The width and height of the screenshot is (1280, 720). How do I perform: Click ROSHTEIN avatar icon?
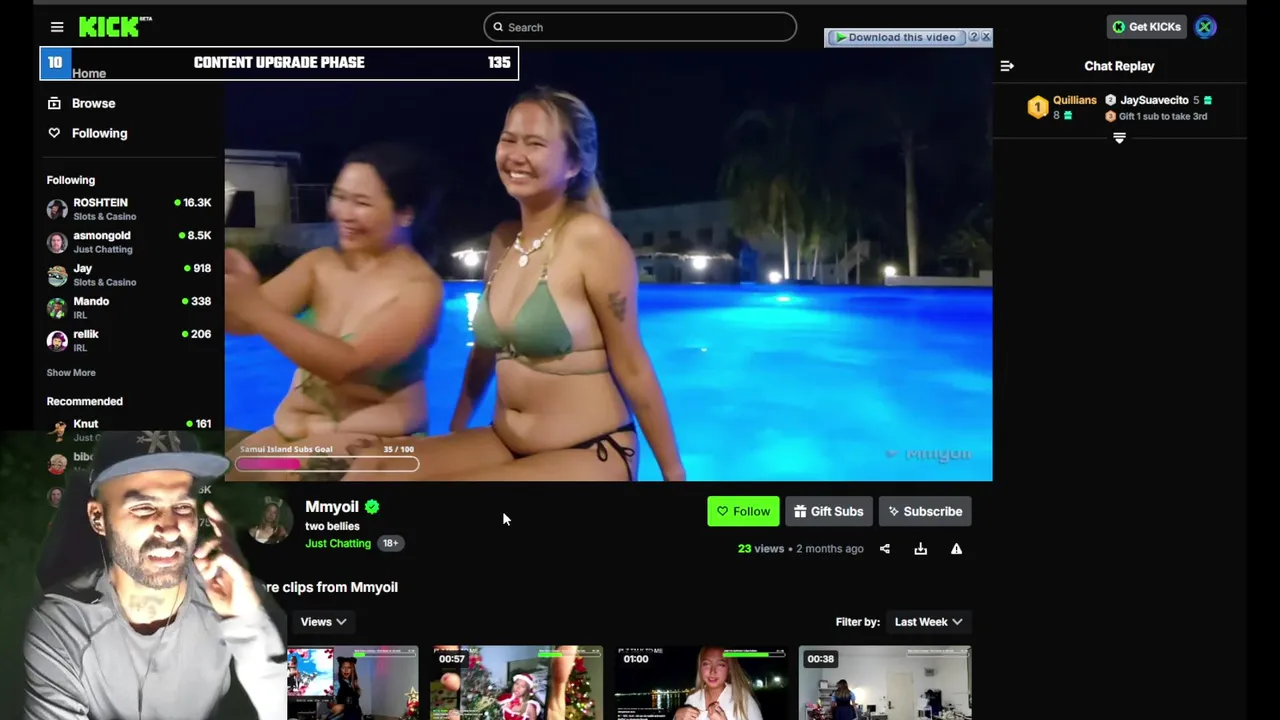[x=57, y=209]
